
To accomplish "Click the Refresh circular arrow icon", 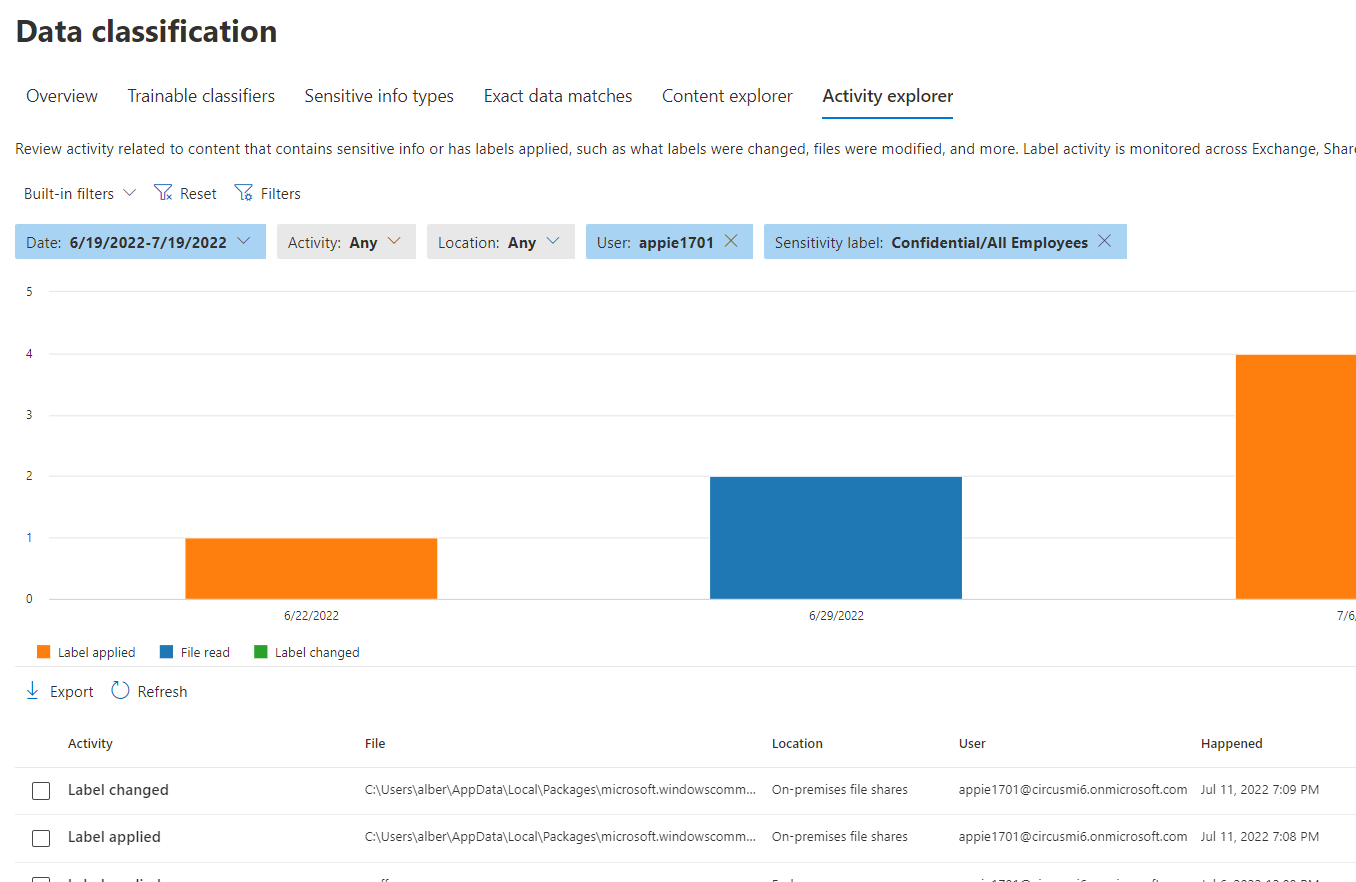I will tap(121, 691).
